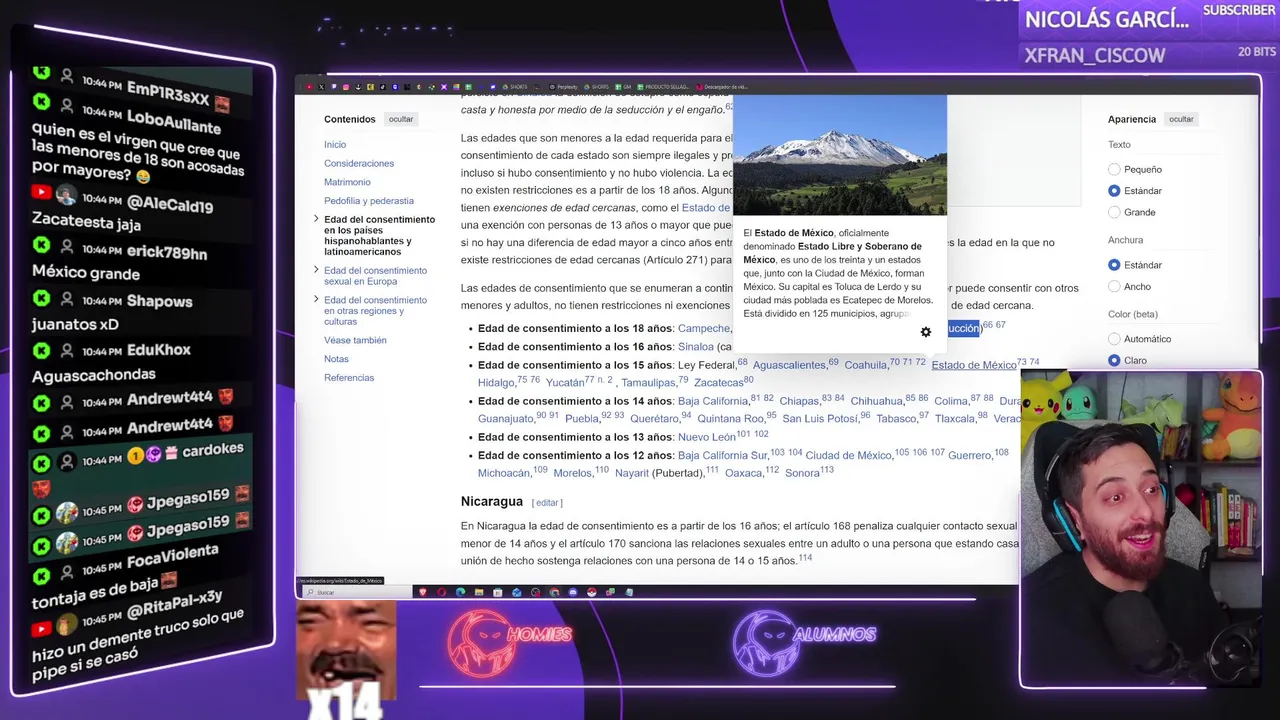Open the Descargador de vid... bookmark
Viewport: 1280px width, 720px height.
click(720, 87)
